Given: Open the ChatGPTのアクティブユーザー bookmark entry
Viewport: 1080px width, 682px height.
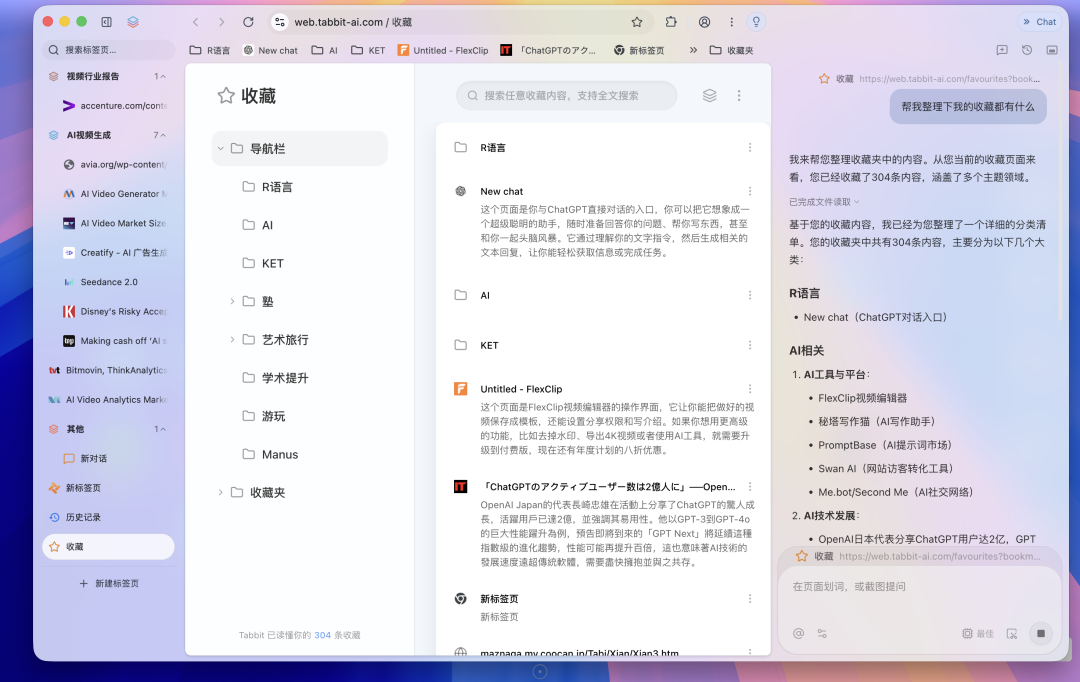Looking at the screenshot, I should coord(609,486).
